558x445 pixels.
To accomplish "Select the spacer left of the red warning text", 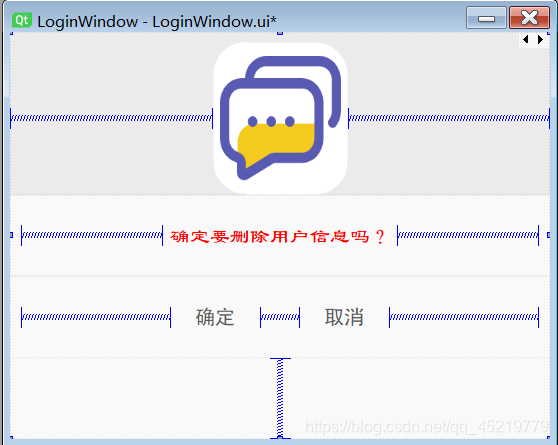I will 92,235.
